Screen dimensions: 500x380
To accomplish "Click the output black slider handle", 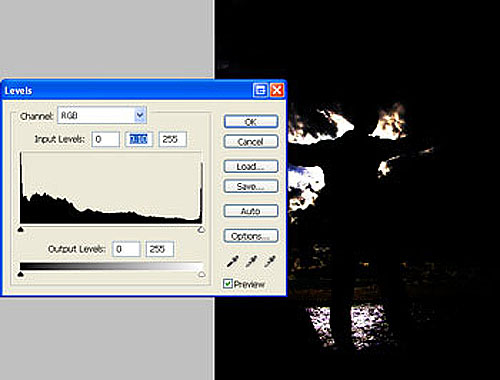I will [21, 274].
